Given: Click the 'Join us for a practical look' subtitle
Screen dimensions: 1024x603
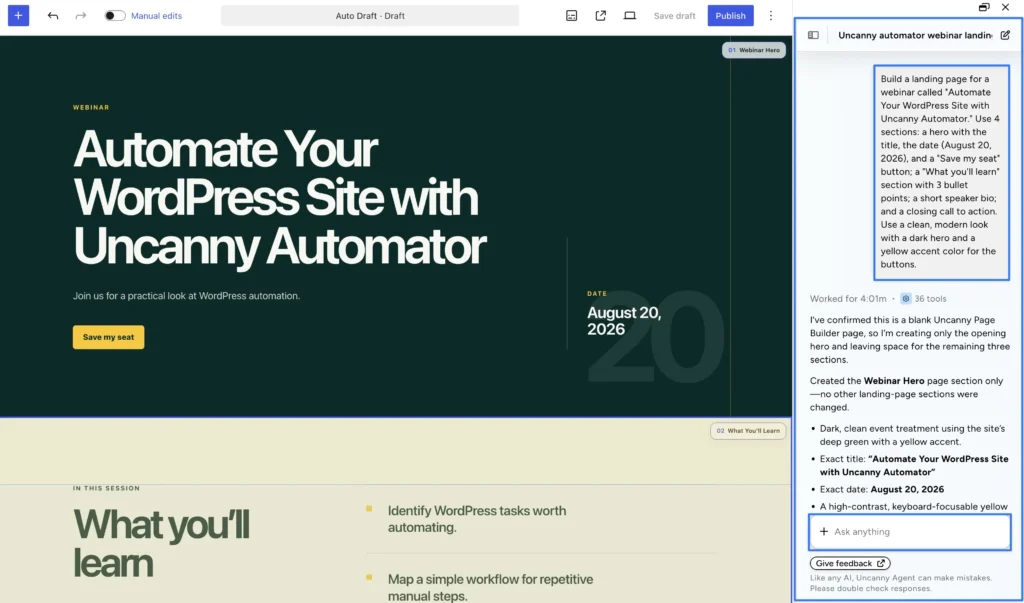Looking at the screenshot, I should click(x=186, y=296).
